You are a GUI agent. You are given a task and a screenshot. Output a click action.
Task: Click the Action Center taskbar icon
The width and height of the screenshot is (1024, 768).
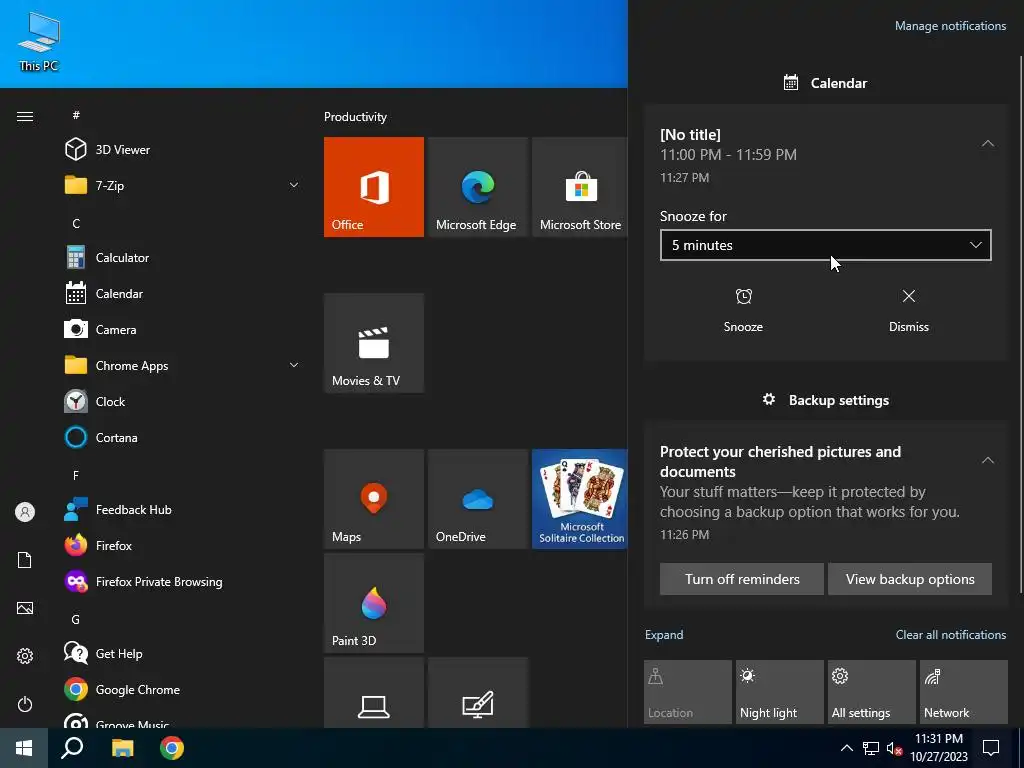[991, 748]
